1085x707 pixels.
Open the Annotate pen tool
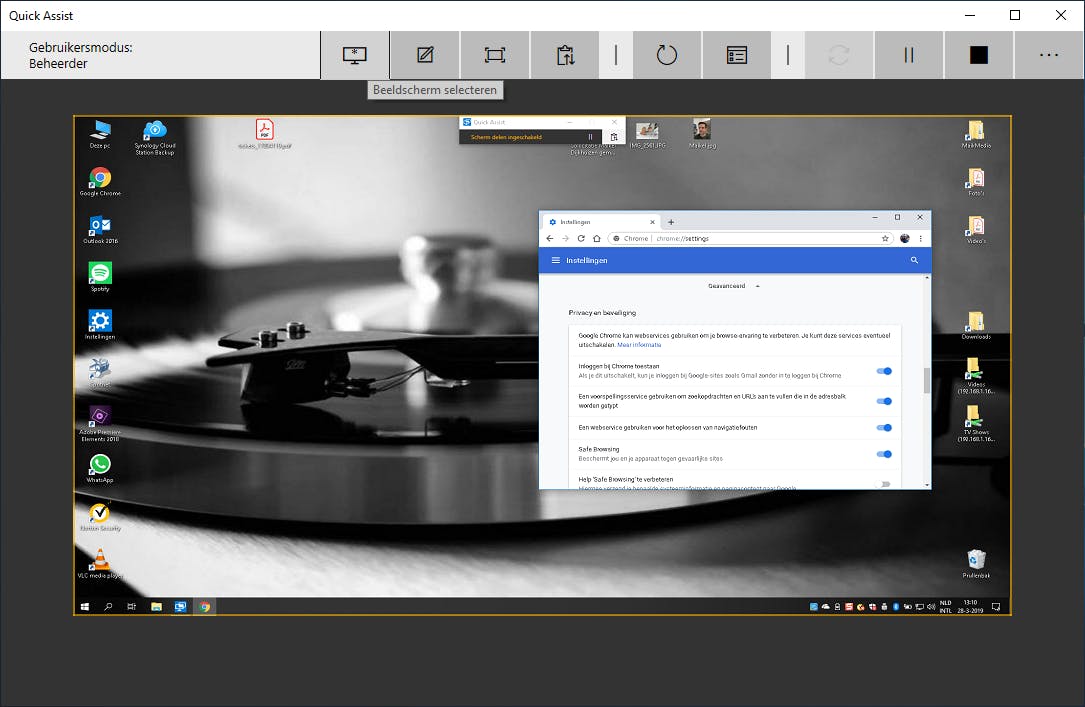pos(425,56)
